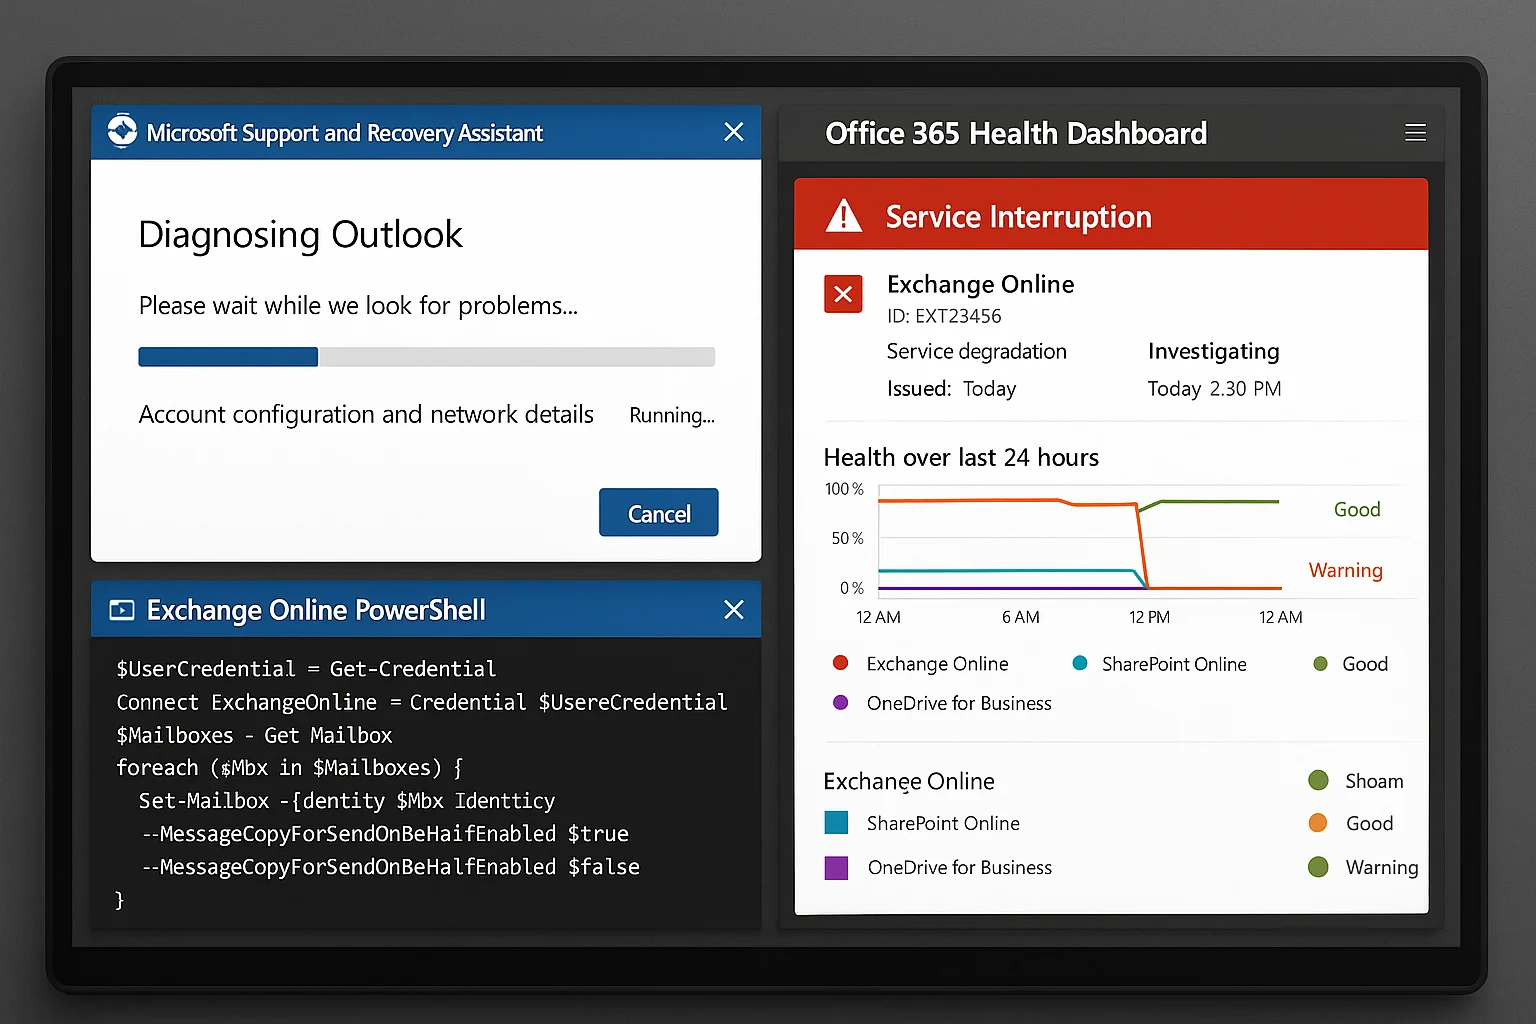The image size is (1536, 1024).
Task: Click the teal square beside SharePoint Online
Action: 836,823
